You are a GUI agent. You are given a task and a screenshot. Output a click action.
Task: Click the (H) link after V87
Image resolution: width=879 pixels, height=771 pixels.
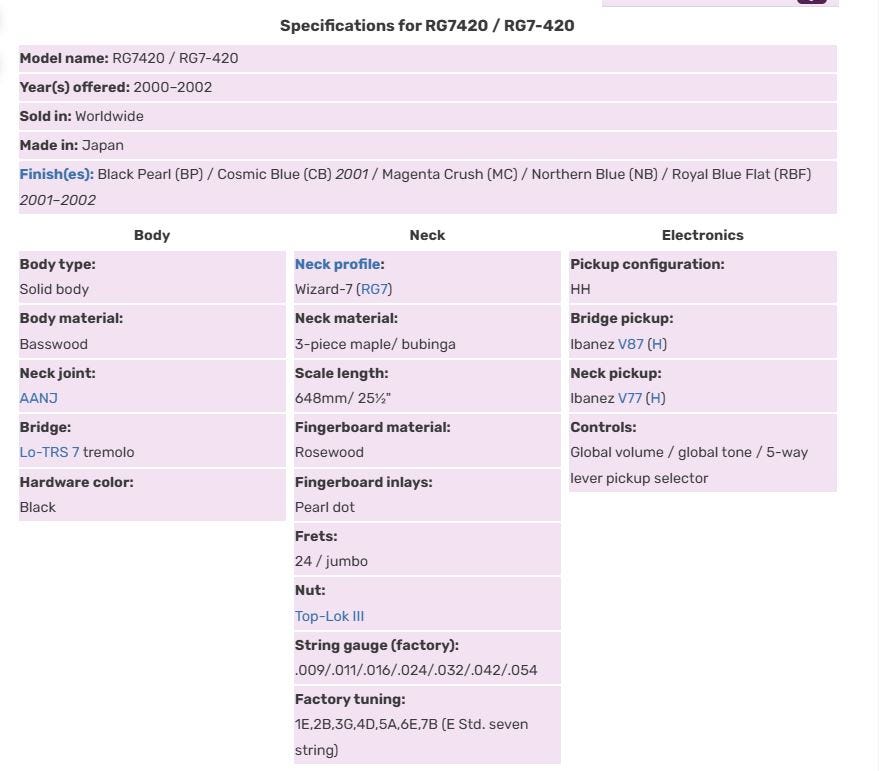click(657, 344)
